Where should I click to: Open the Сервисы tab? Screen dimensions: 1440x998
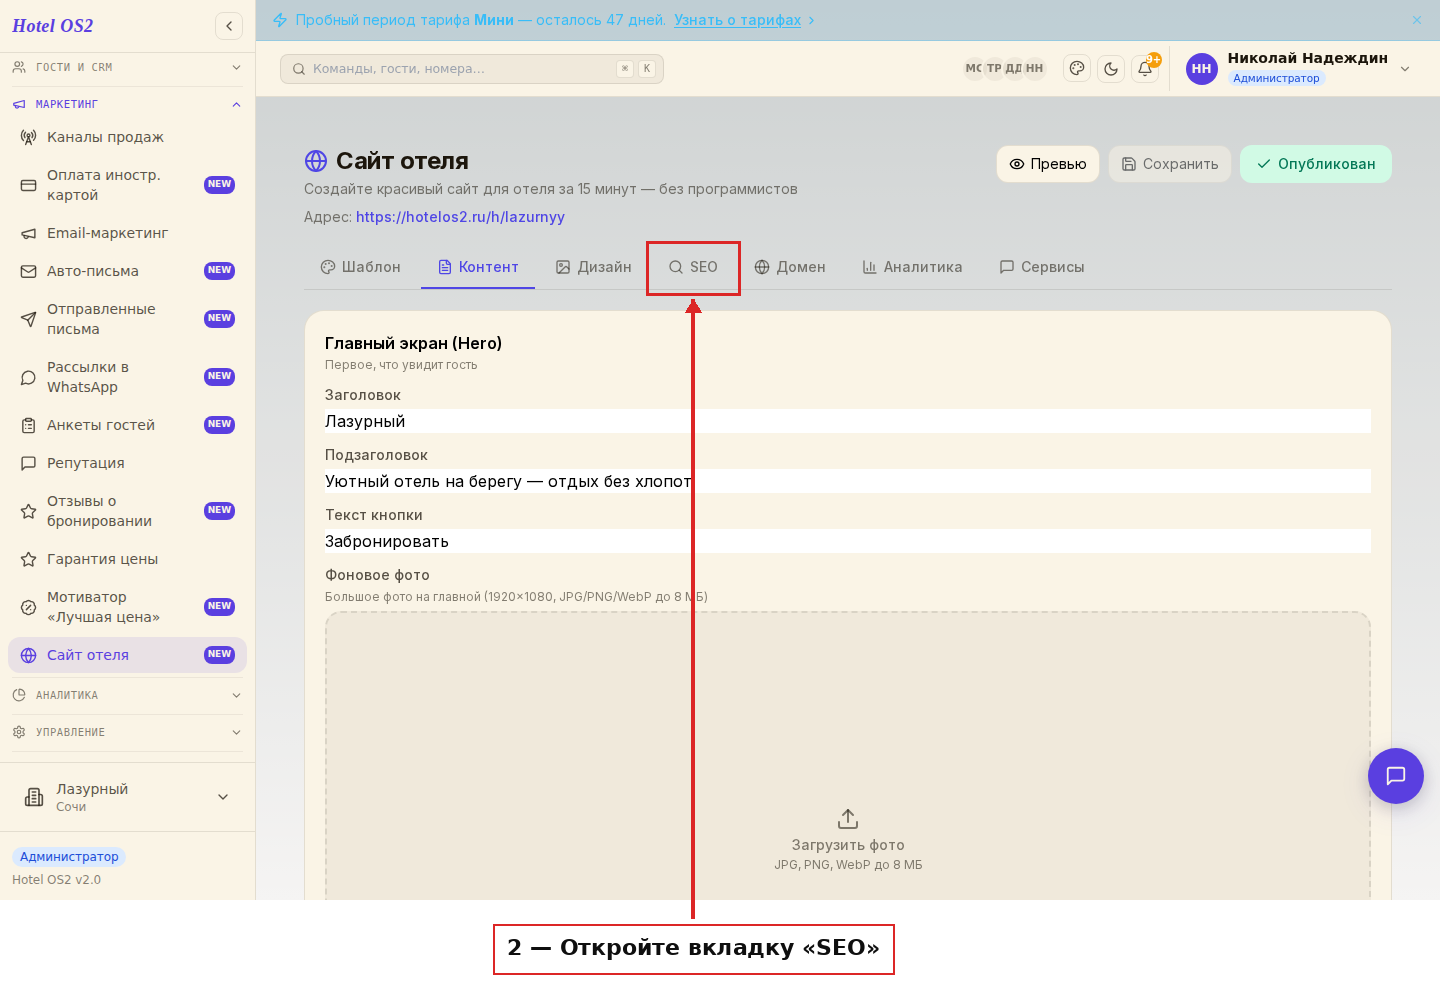click(1042, 267)
